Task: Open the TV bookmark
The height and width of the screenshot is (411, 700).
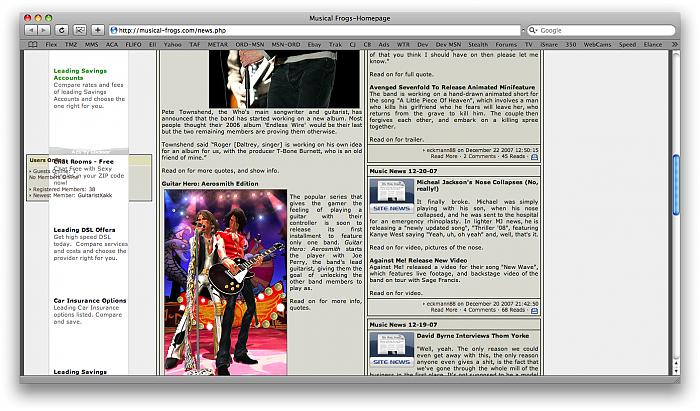Action: coord(529,45)
